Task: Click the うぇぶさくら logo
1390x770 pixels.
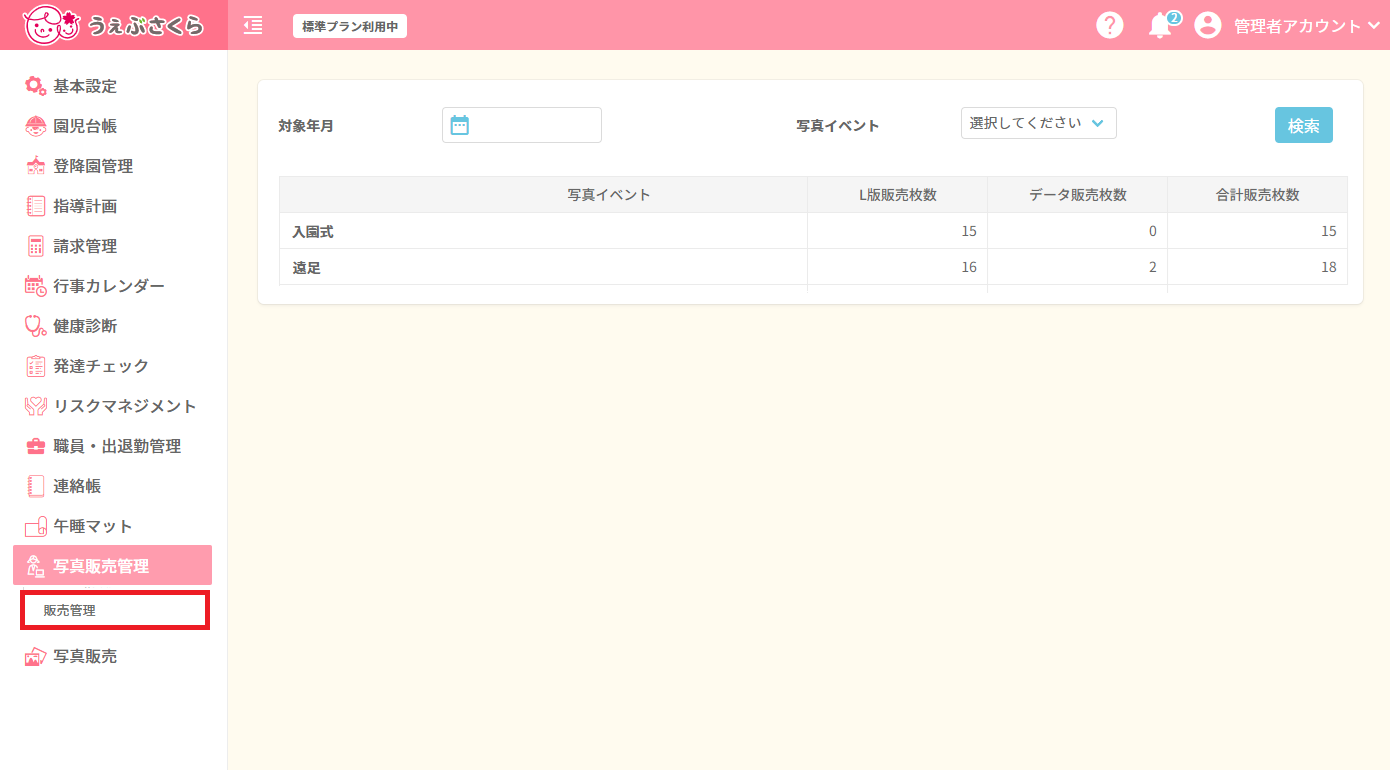Action: pyautogui.click(x=113, y=25)
